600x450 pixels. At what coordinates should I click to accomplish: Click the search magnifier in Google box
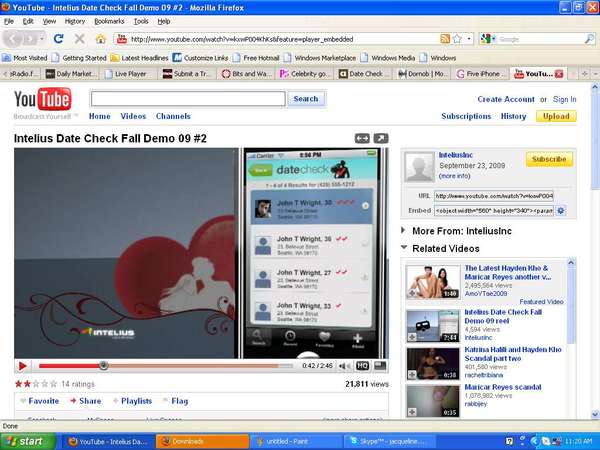[590, 39]
